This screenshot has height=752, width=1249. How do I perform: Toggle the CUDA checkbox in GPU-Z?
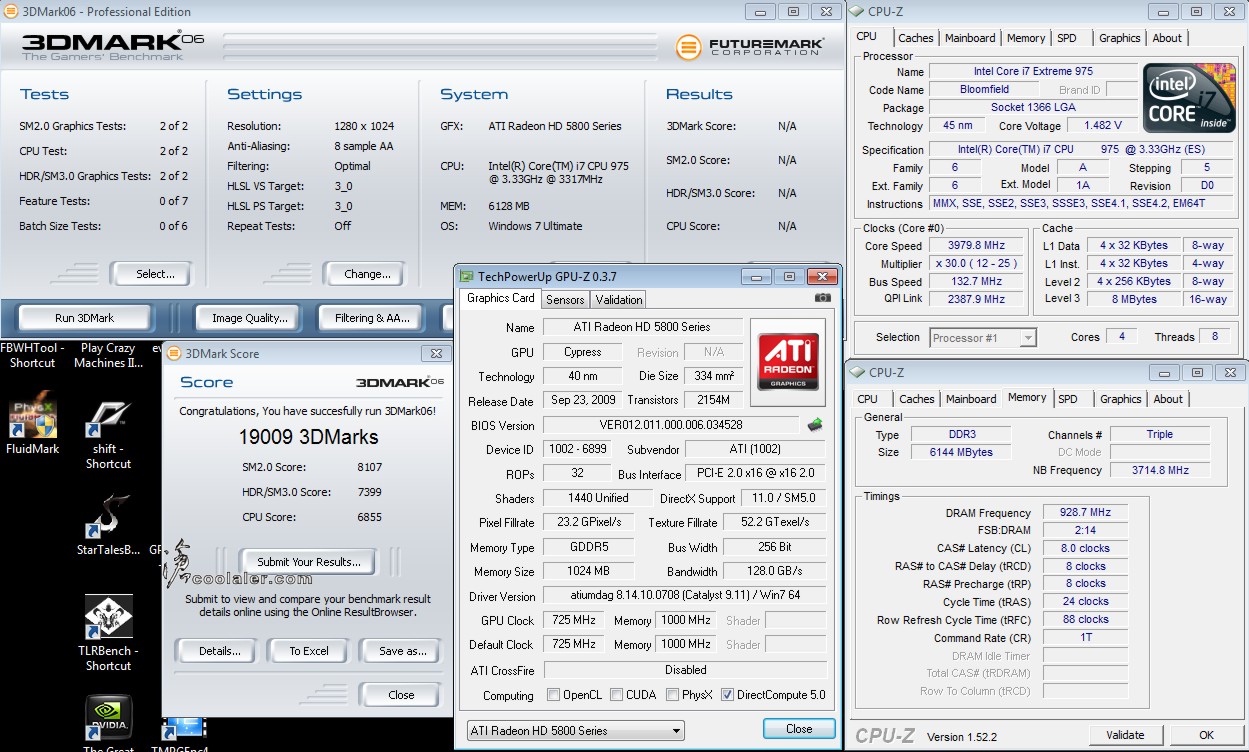[617, 695]
